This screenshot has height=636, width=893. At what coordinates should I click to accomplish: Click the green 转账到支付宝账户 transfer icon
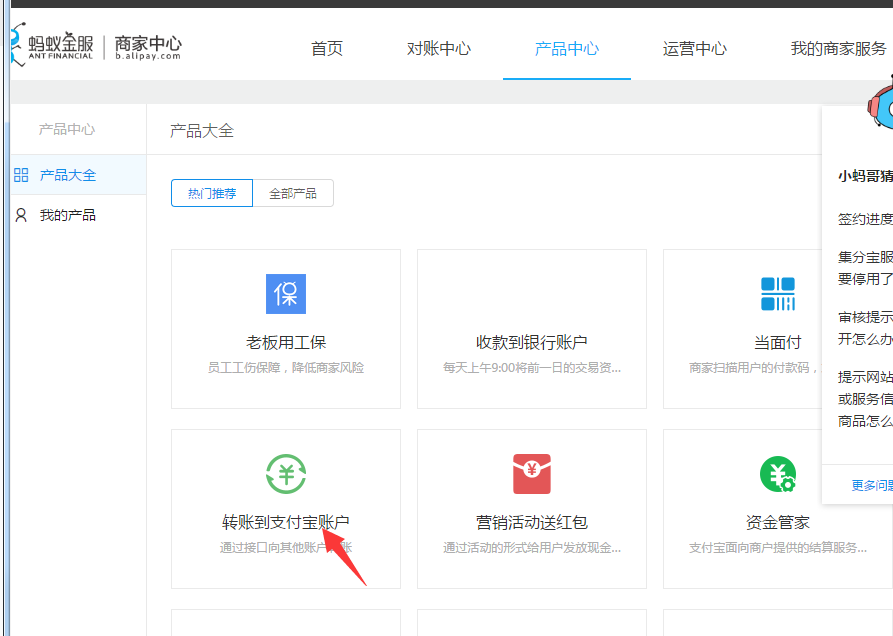(x=286, y=474)
